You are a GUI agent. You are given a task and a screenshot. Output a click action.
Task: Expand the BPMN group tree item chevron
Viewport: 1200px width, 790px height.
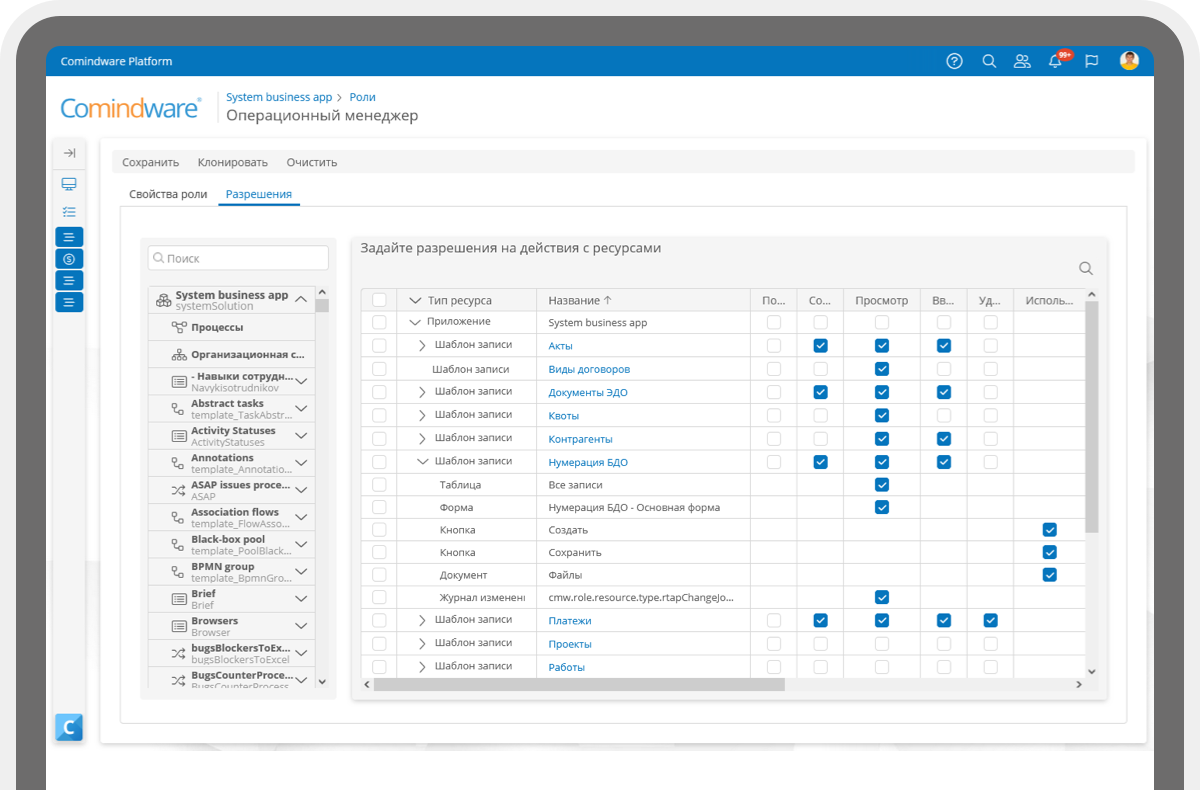coord(301,572)
